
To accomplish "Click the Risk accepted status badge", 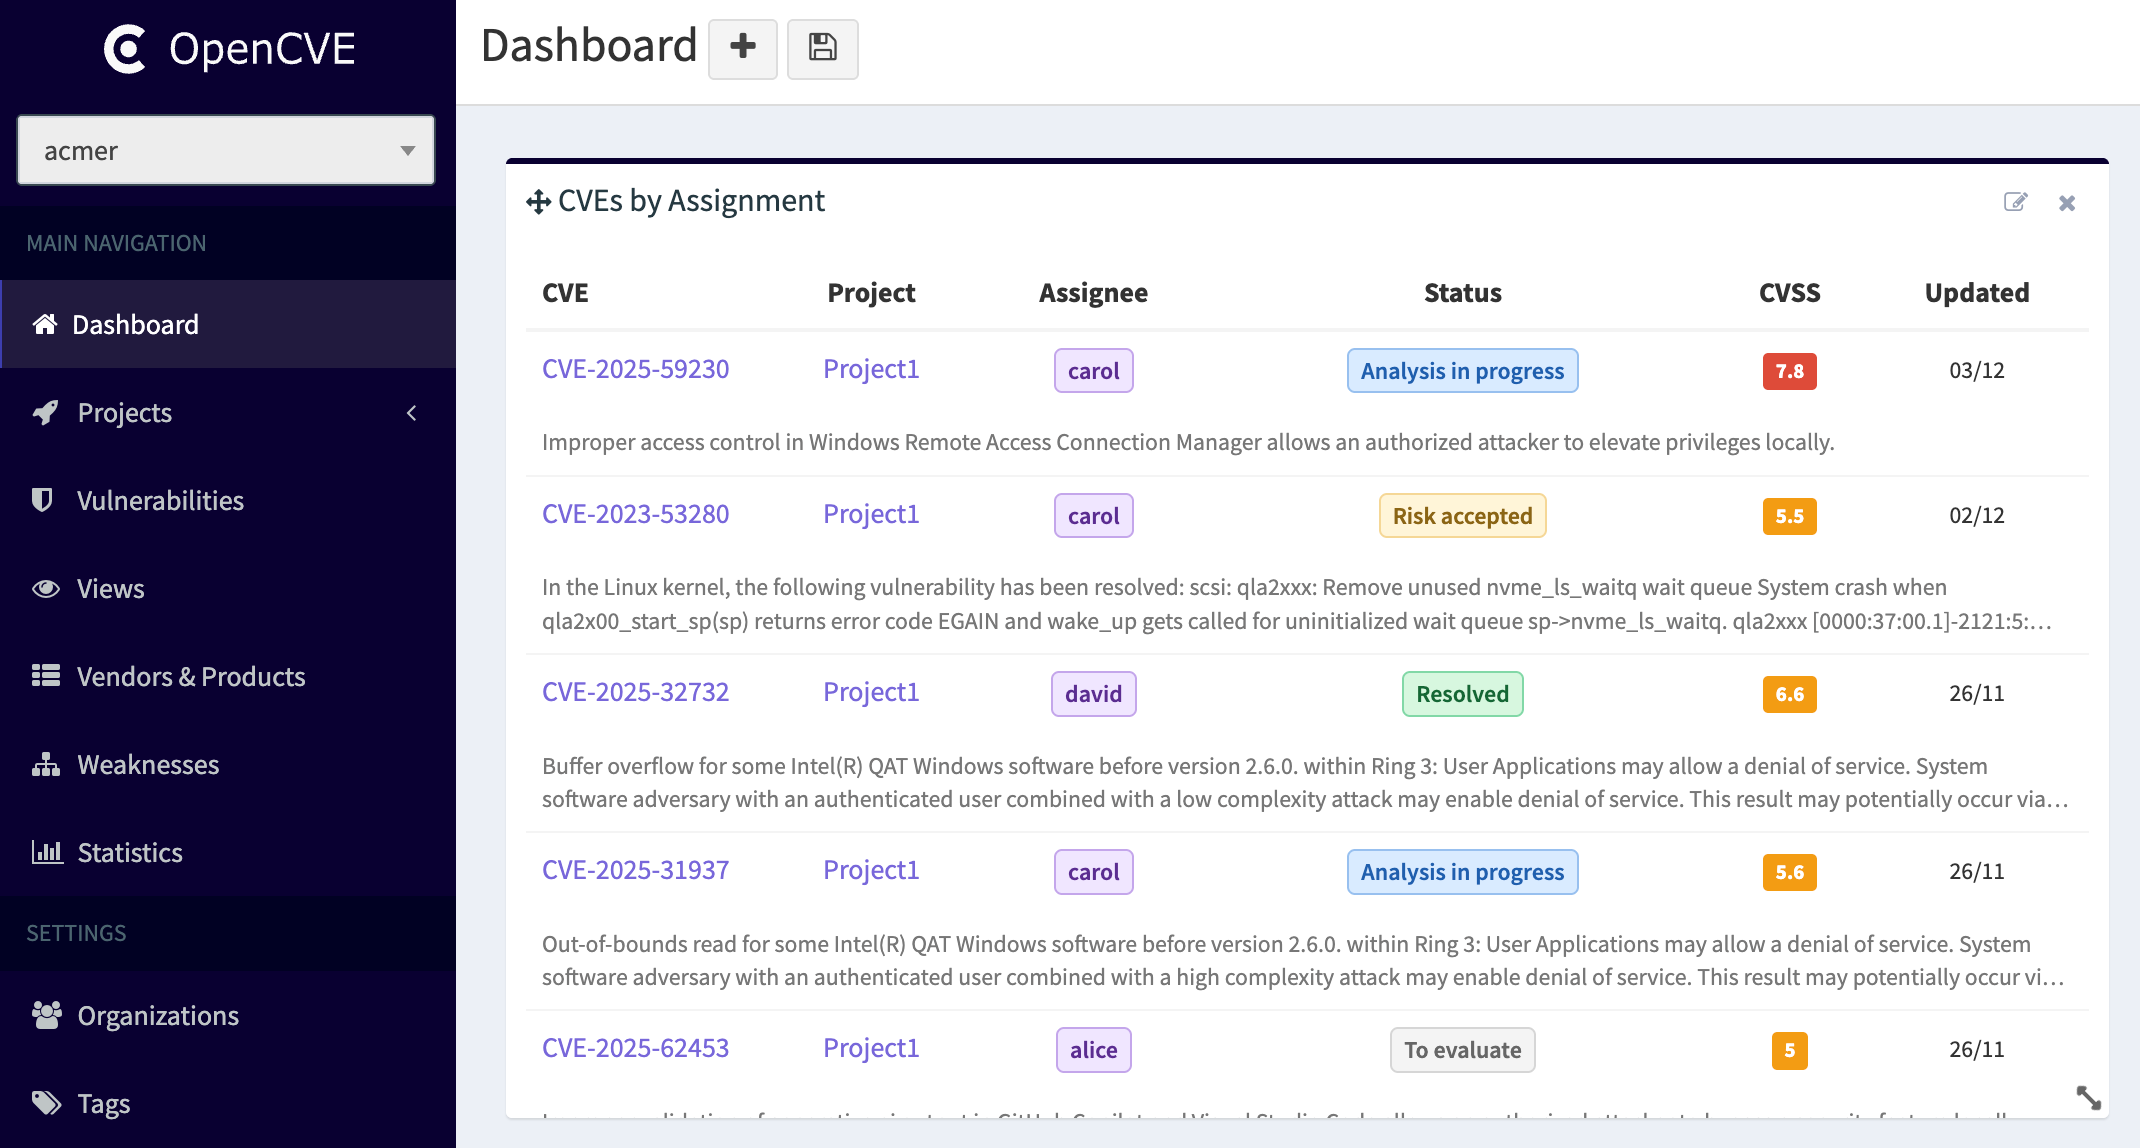I will 1462,515.
